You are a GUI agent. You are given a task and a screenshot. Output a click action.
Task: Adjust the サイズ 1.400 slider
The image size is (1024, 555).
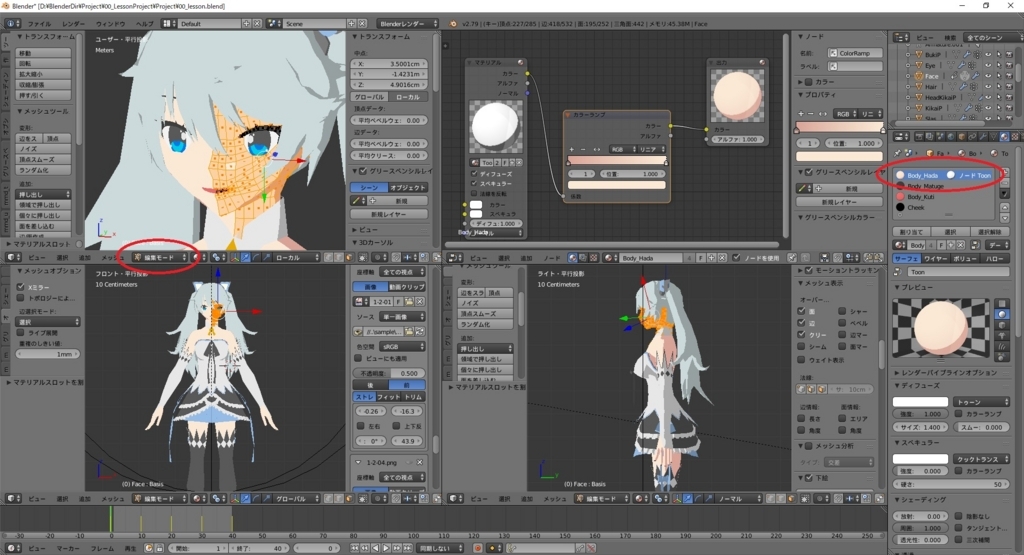pyautogui.click(x=921, y=427)
